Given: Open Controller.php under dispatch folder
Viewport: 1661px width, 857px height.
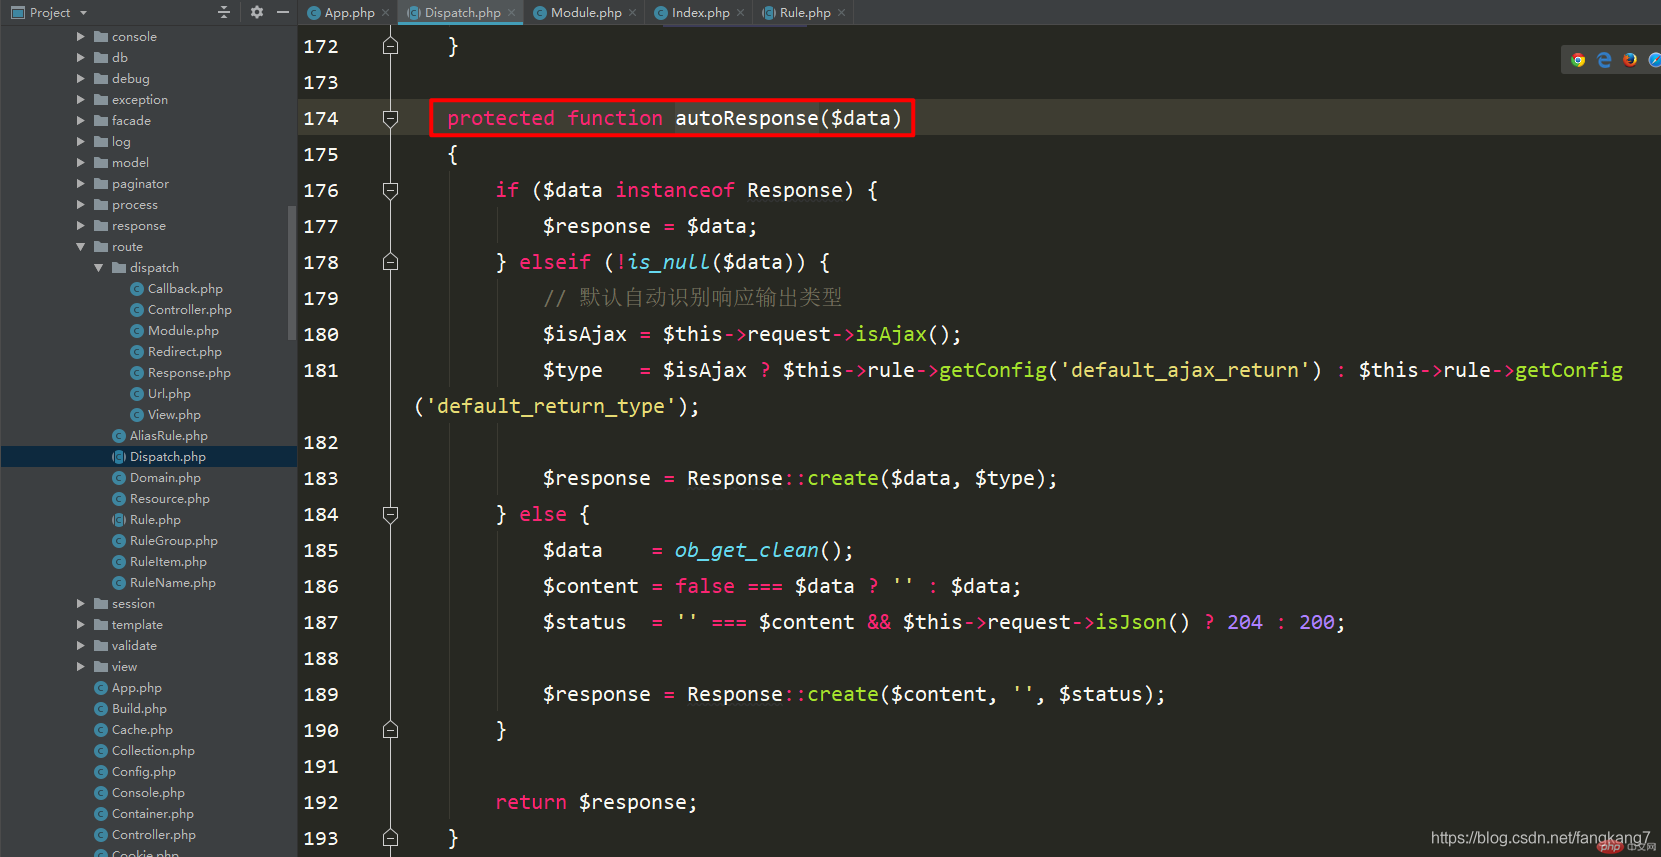Looking at the screenshot, I should 189,309.
